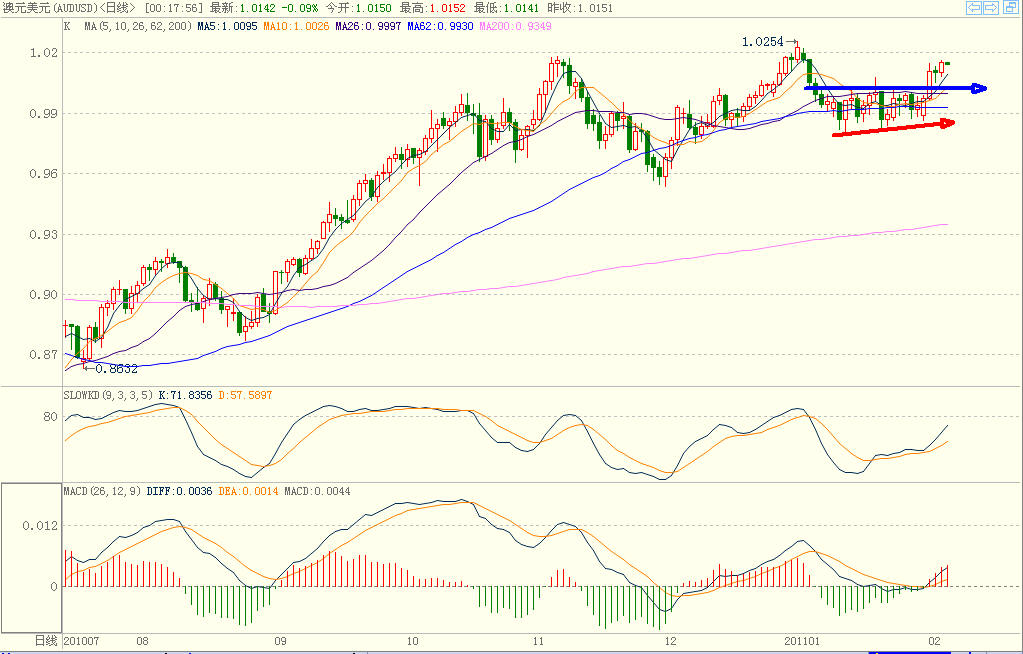The height and width of the screenshot is (654, 1023).
Task: Click the MA200:0.9349 value
Action: [x=515, y=26]
